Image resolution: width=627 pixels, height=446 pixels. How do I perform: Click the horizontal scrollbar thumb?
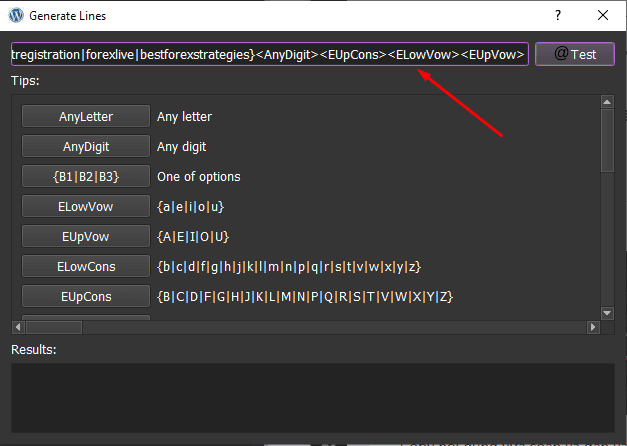[x=54, y=327]
